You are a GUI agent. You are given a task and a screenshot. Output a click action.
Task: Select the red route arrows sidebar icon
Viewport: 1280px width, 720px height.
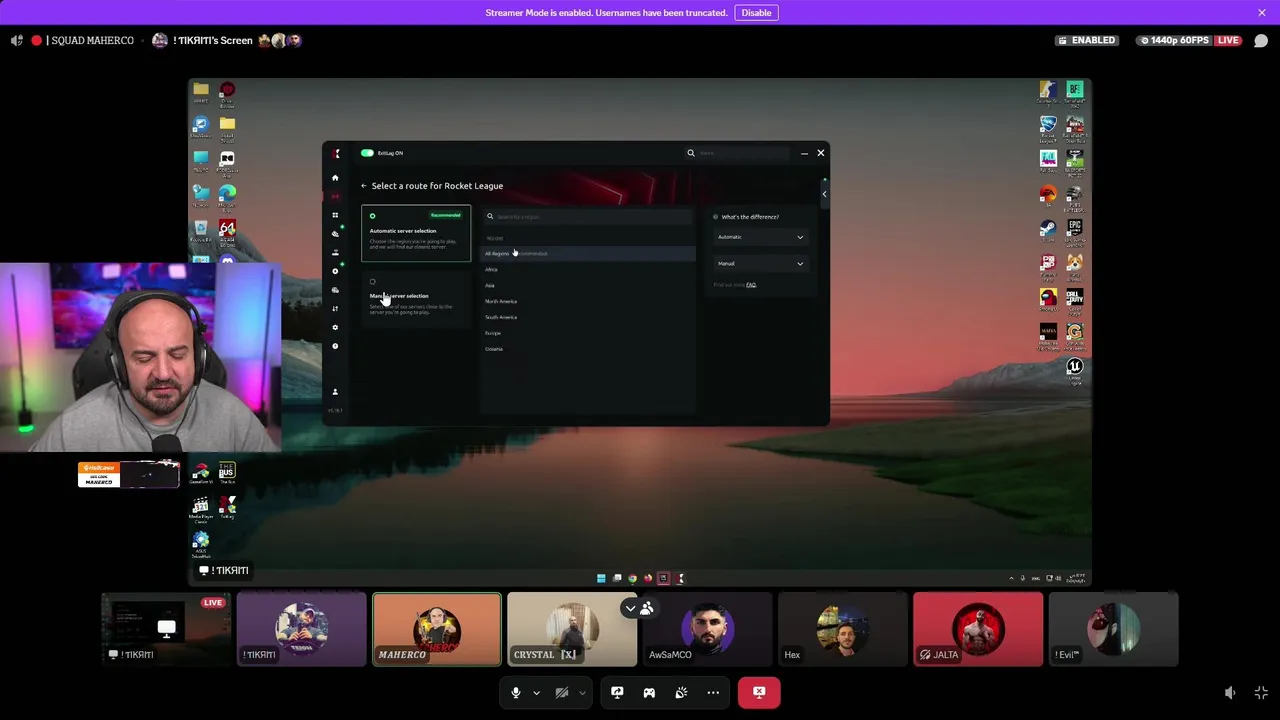tap(335, 196)
